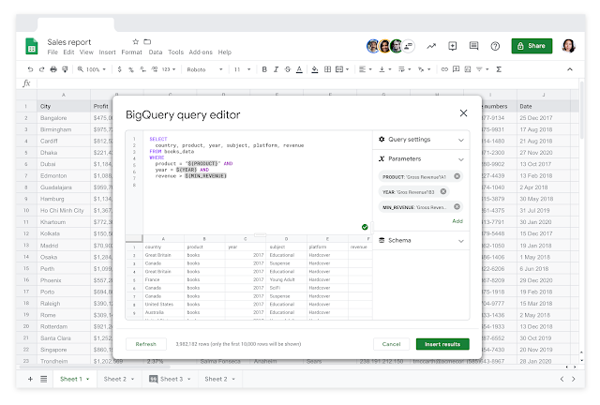Screen dimensions: 600x405
Task: Select the Paint format tool
Action: [x=65, y=69]
